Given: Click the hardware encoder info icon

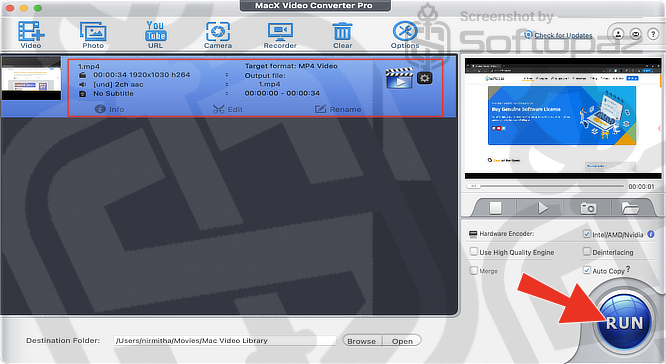Looking at the screenshot, I should [651, 234].
